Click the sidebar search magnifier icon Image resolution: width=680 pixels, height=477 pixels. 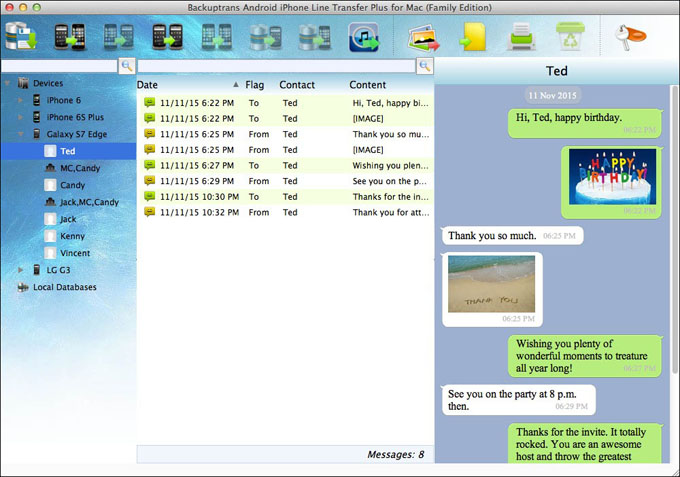(x=127, y=66)
